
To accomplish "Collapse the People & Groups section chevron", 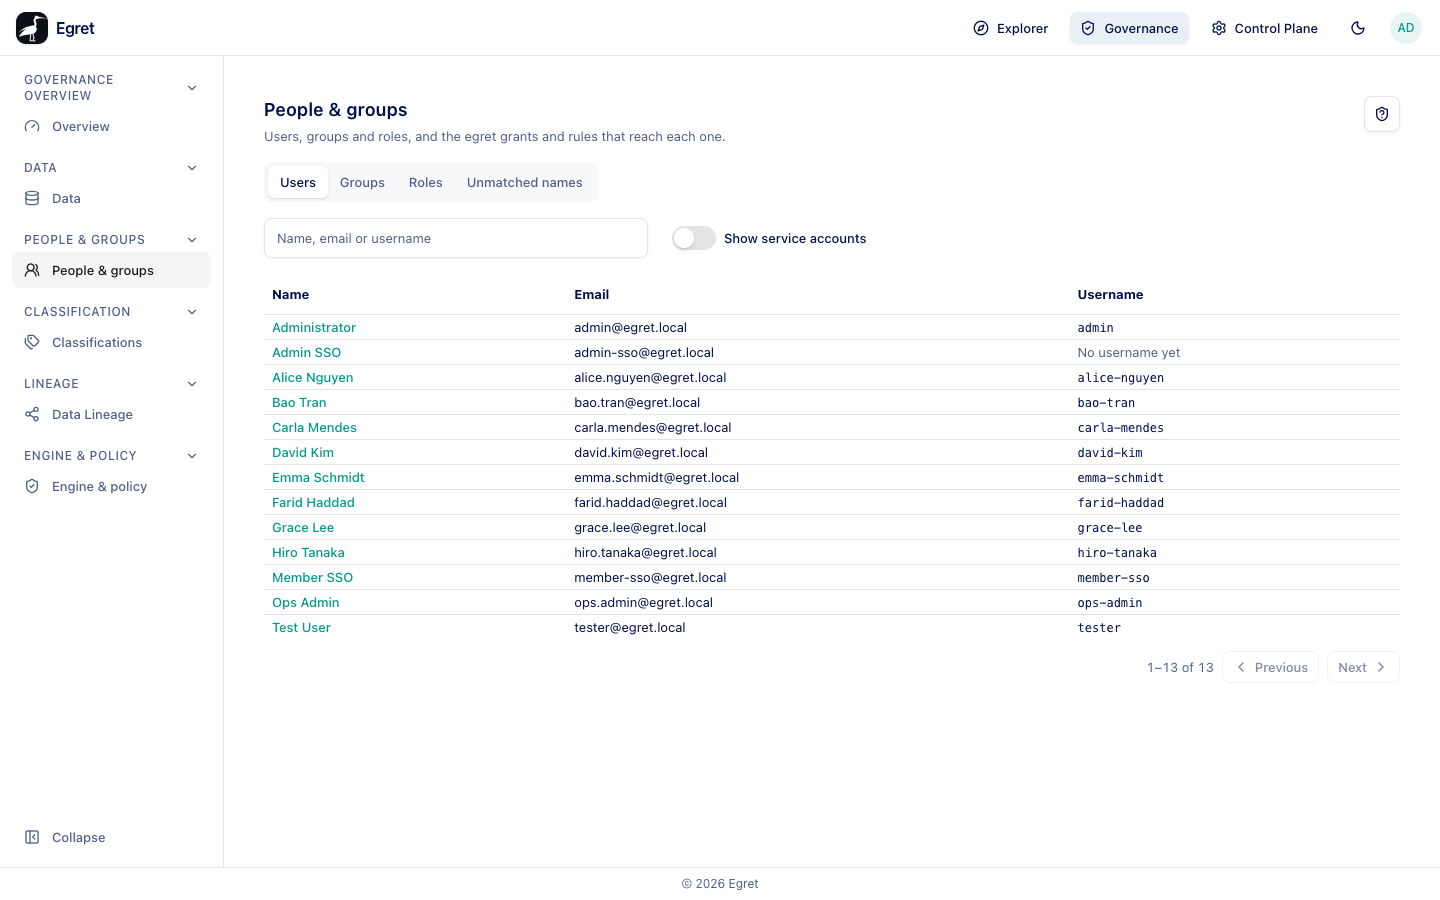I will click(x=192, y=240).
